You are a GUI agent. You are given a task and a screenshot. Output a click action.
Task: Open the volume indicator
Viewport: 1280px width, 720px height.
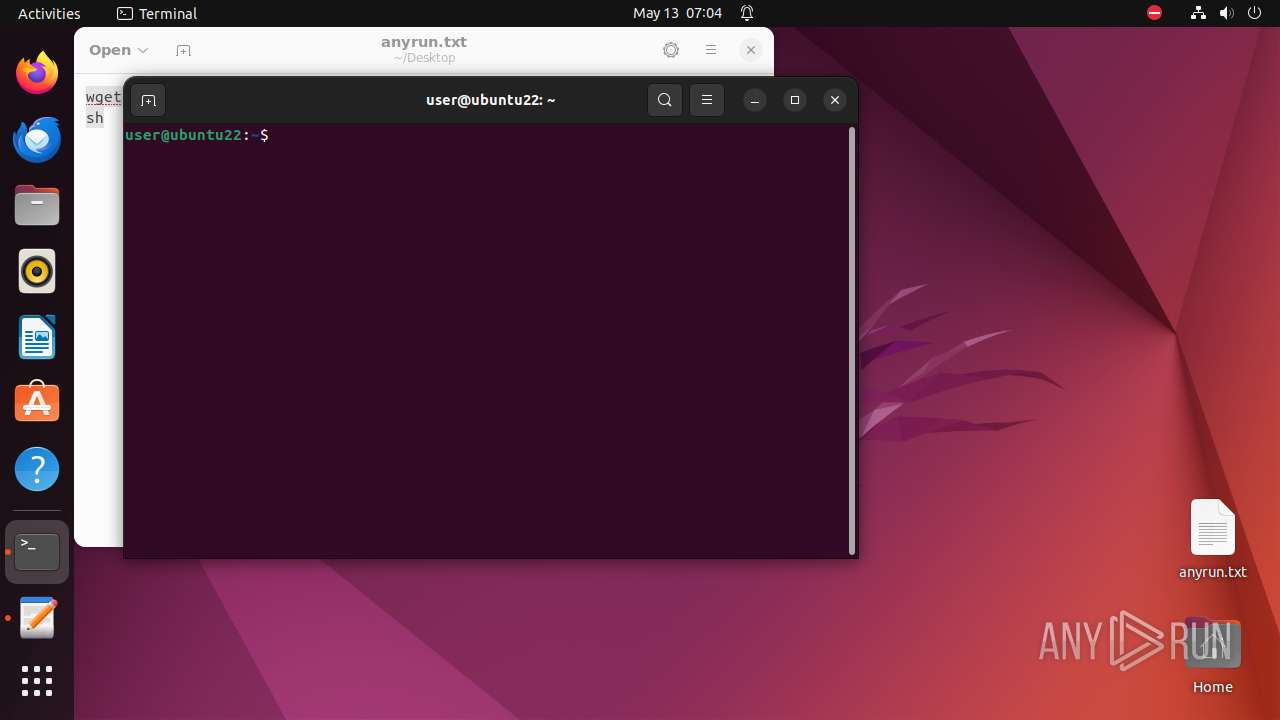click(1227, 13)
